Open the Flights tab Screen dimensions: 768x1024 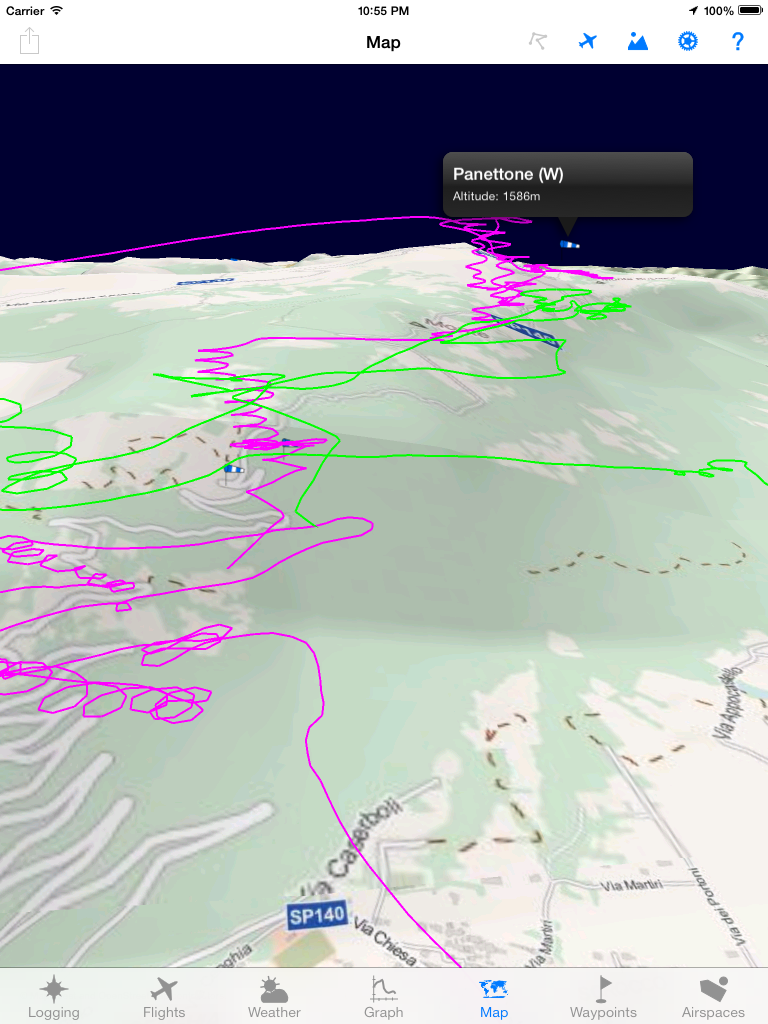pos(164,997)
